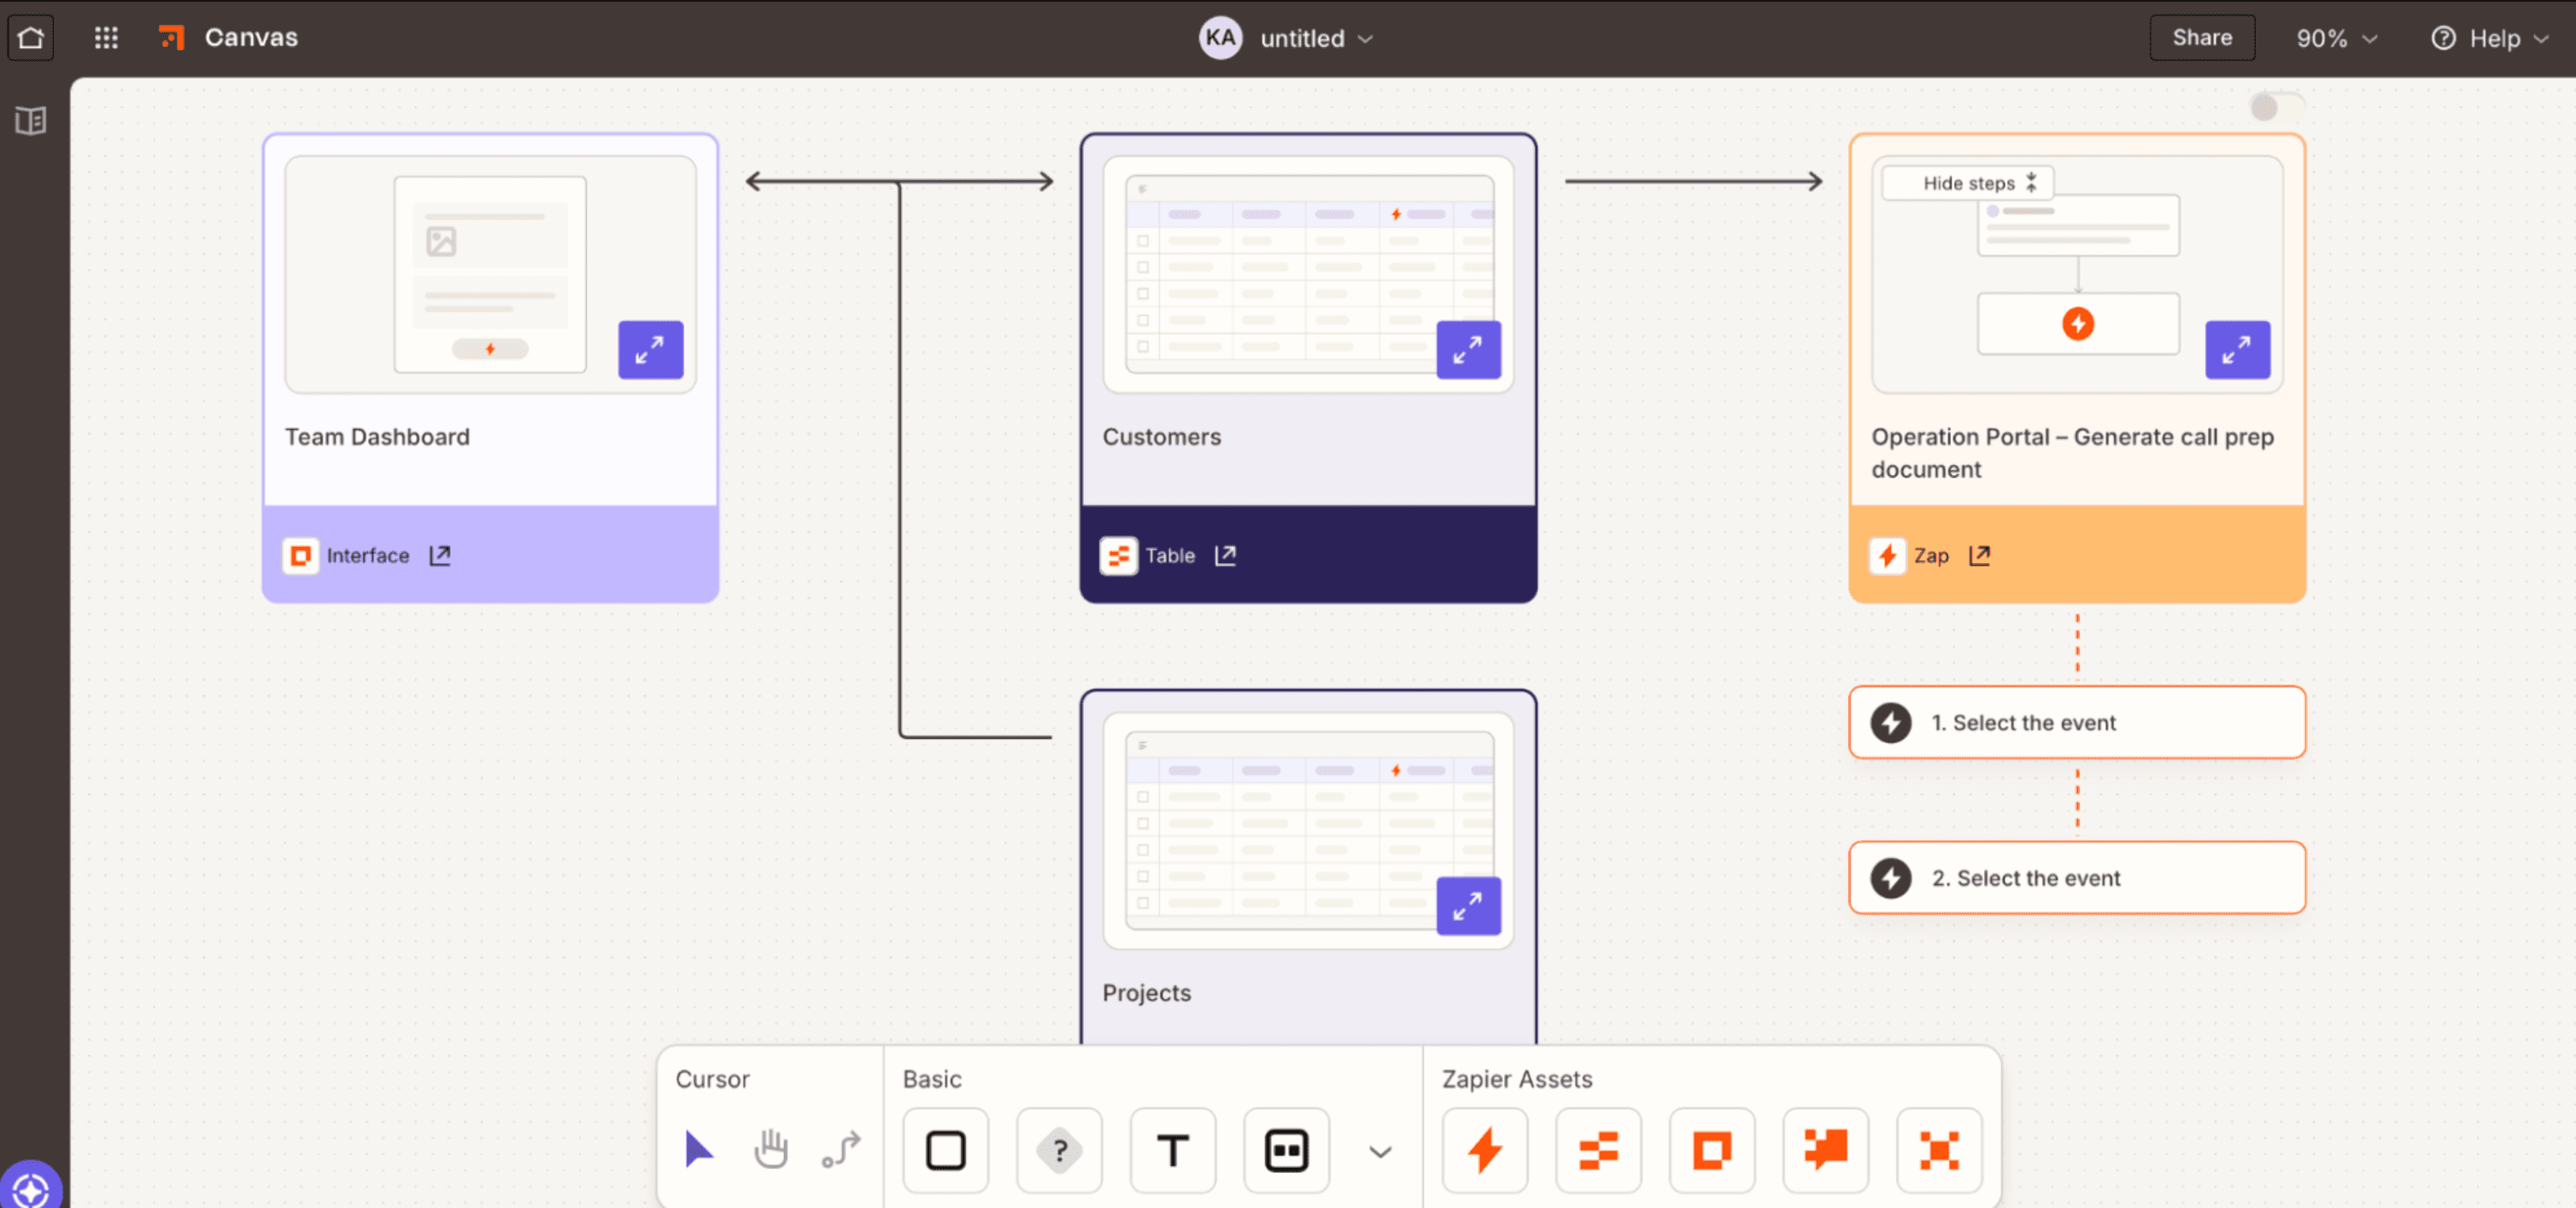Select step 1. Select the event
Screen dimensions: 2576x1208
tap(2077, 722)
